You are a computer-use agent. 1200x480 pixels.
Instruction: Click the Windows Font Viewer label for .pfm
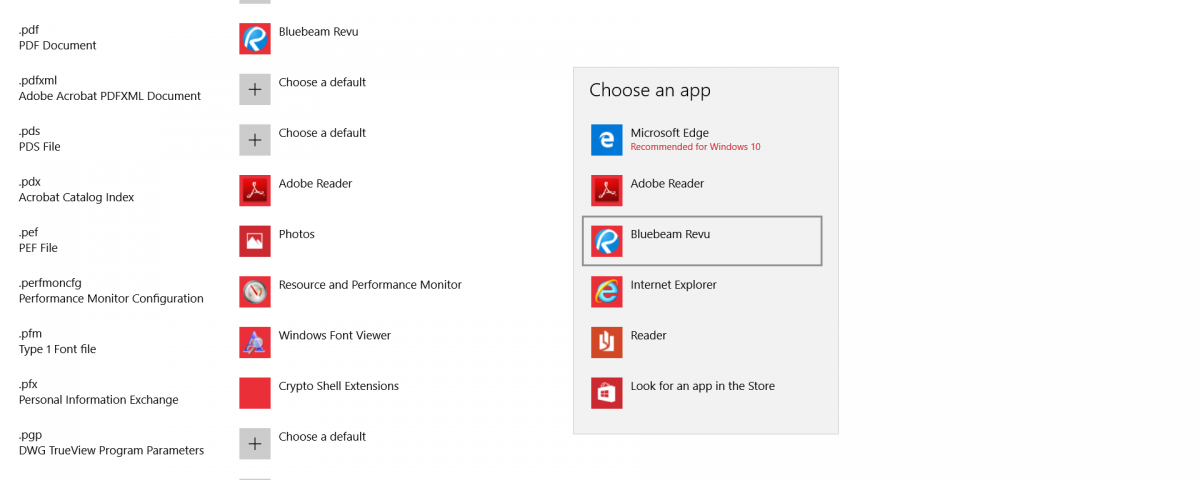[335, 336]
